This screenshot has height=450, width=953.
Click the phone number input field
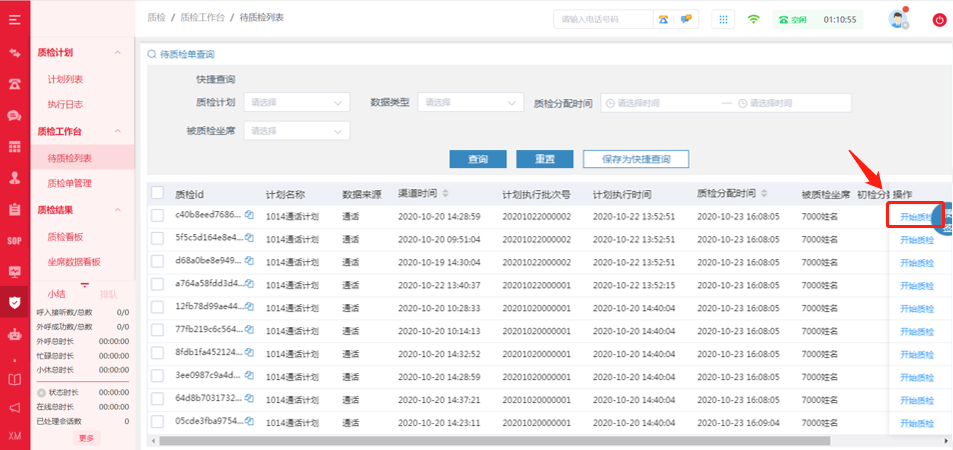coord(602,19)
